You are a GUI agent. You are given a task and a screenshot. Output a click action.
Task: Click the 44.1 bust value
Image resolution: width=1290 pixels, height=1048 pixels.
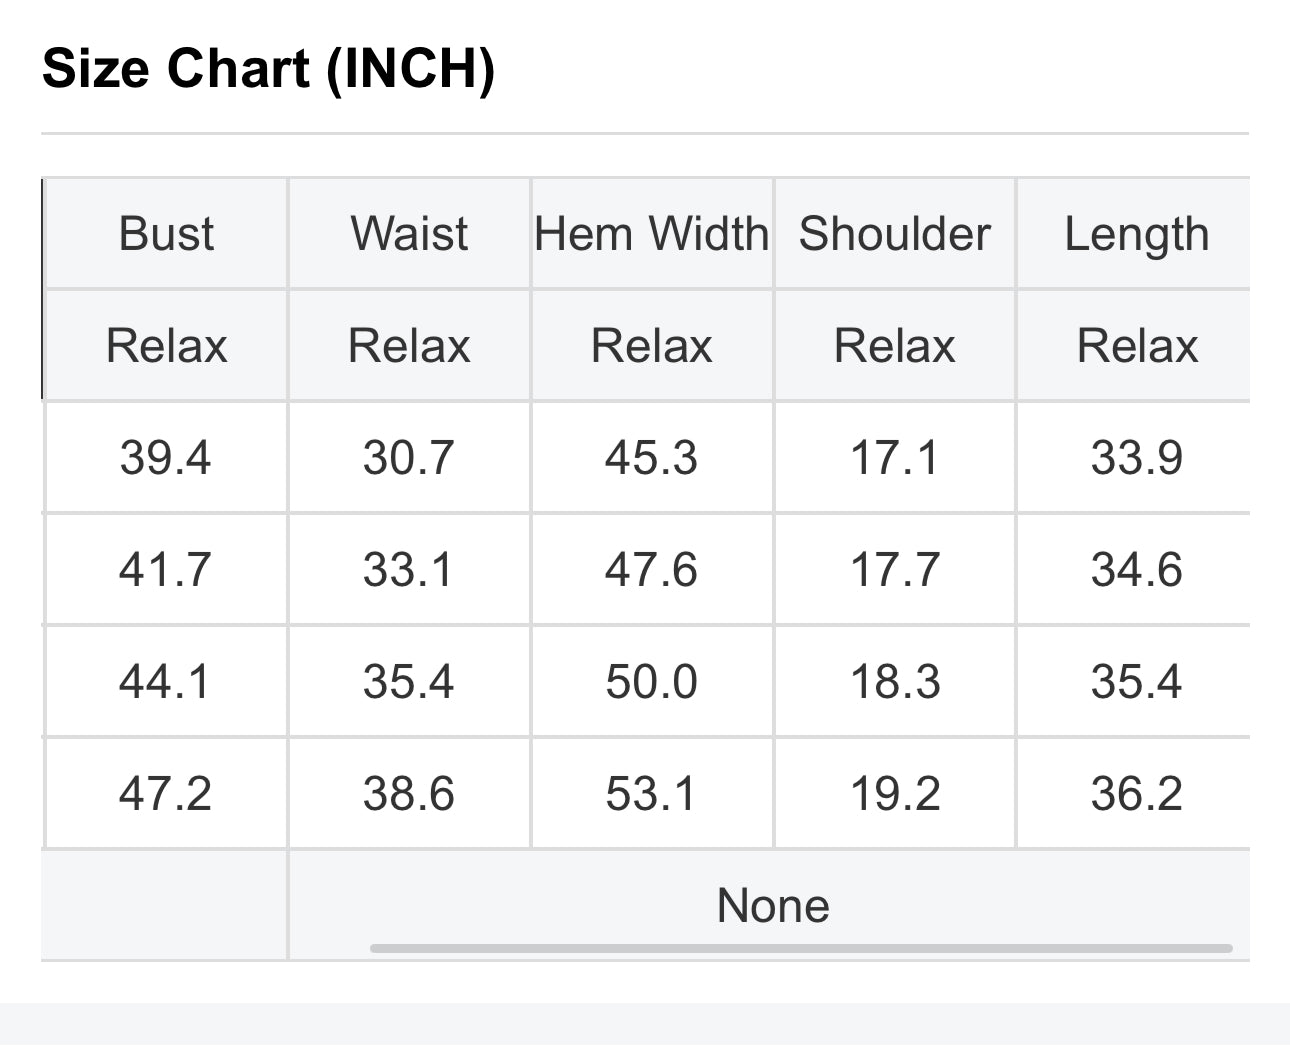pos(166,682)
